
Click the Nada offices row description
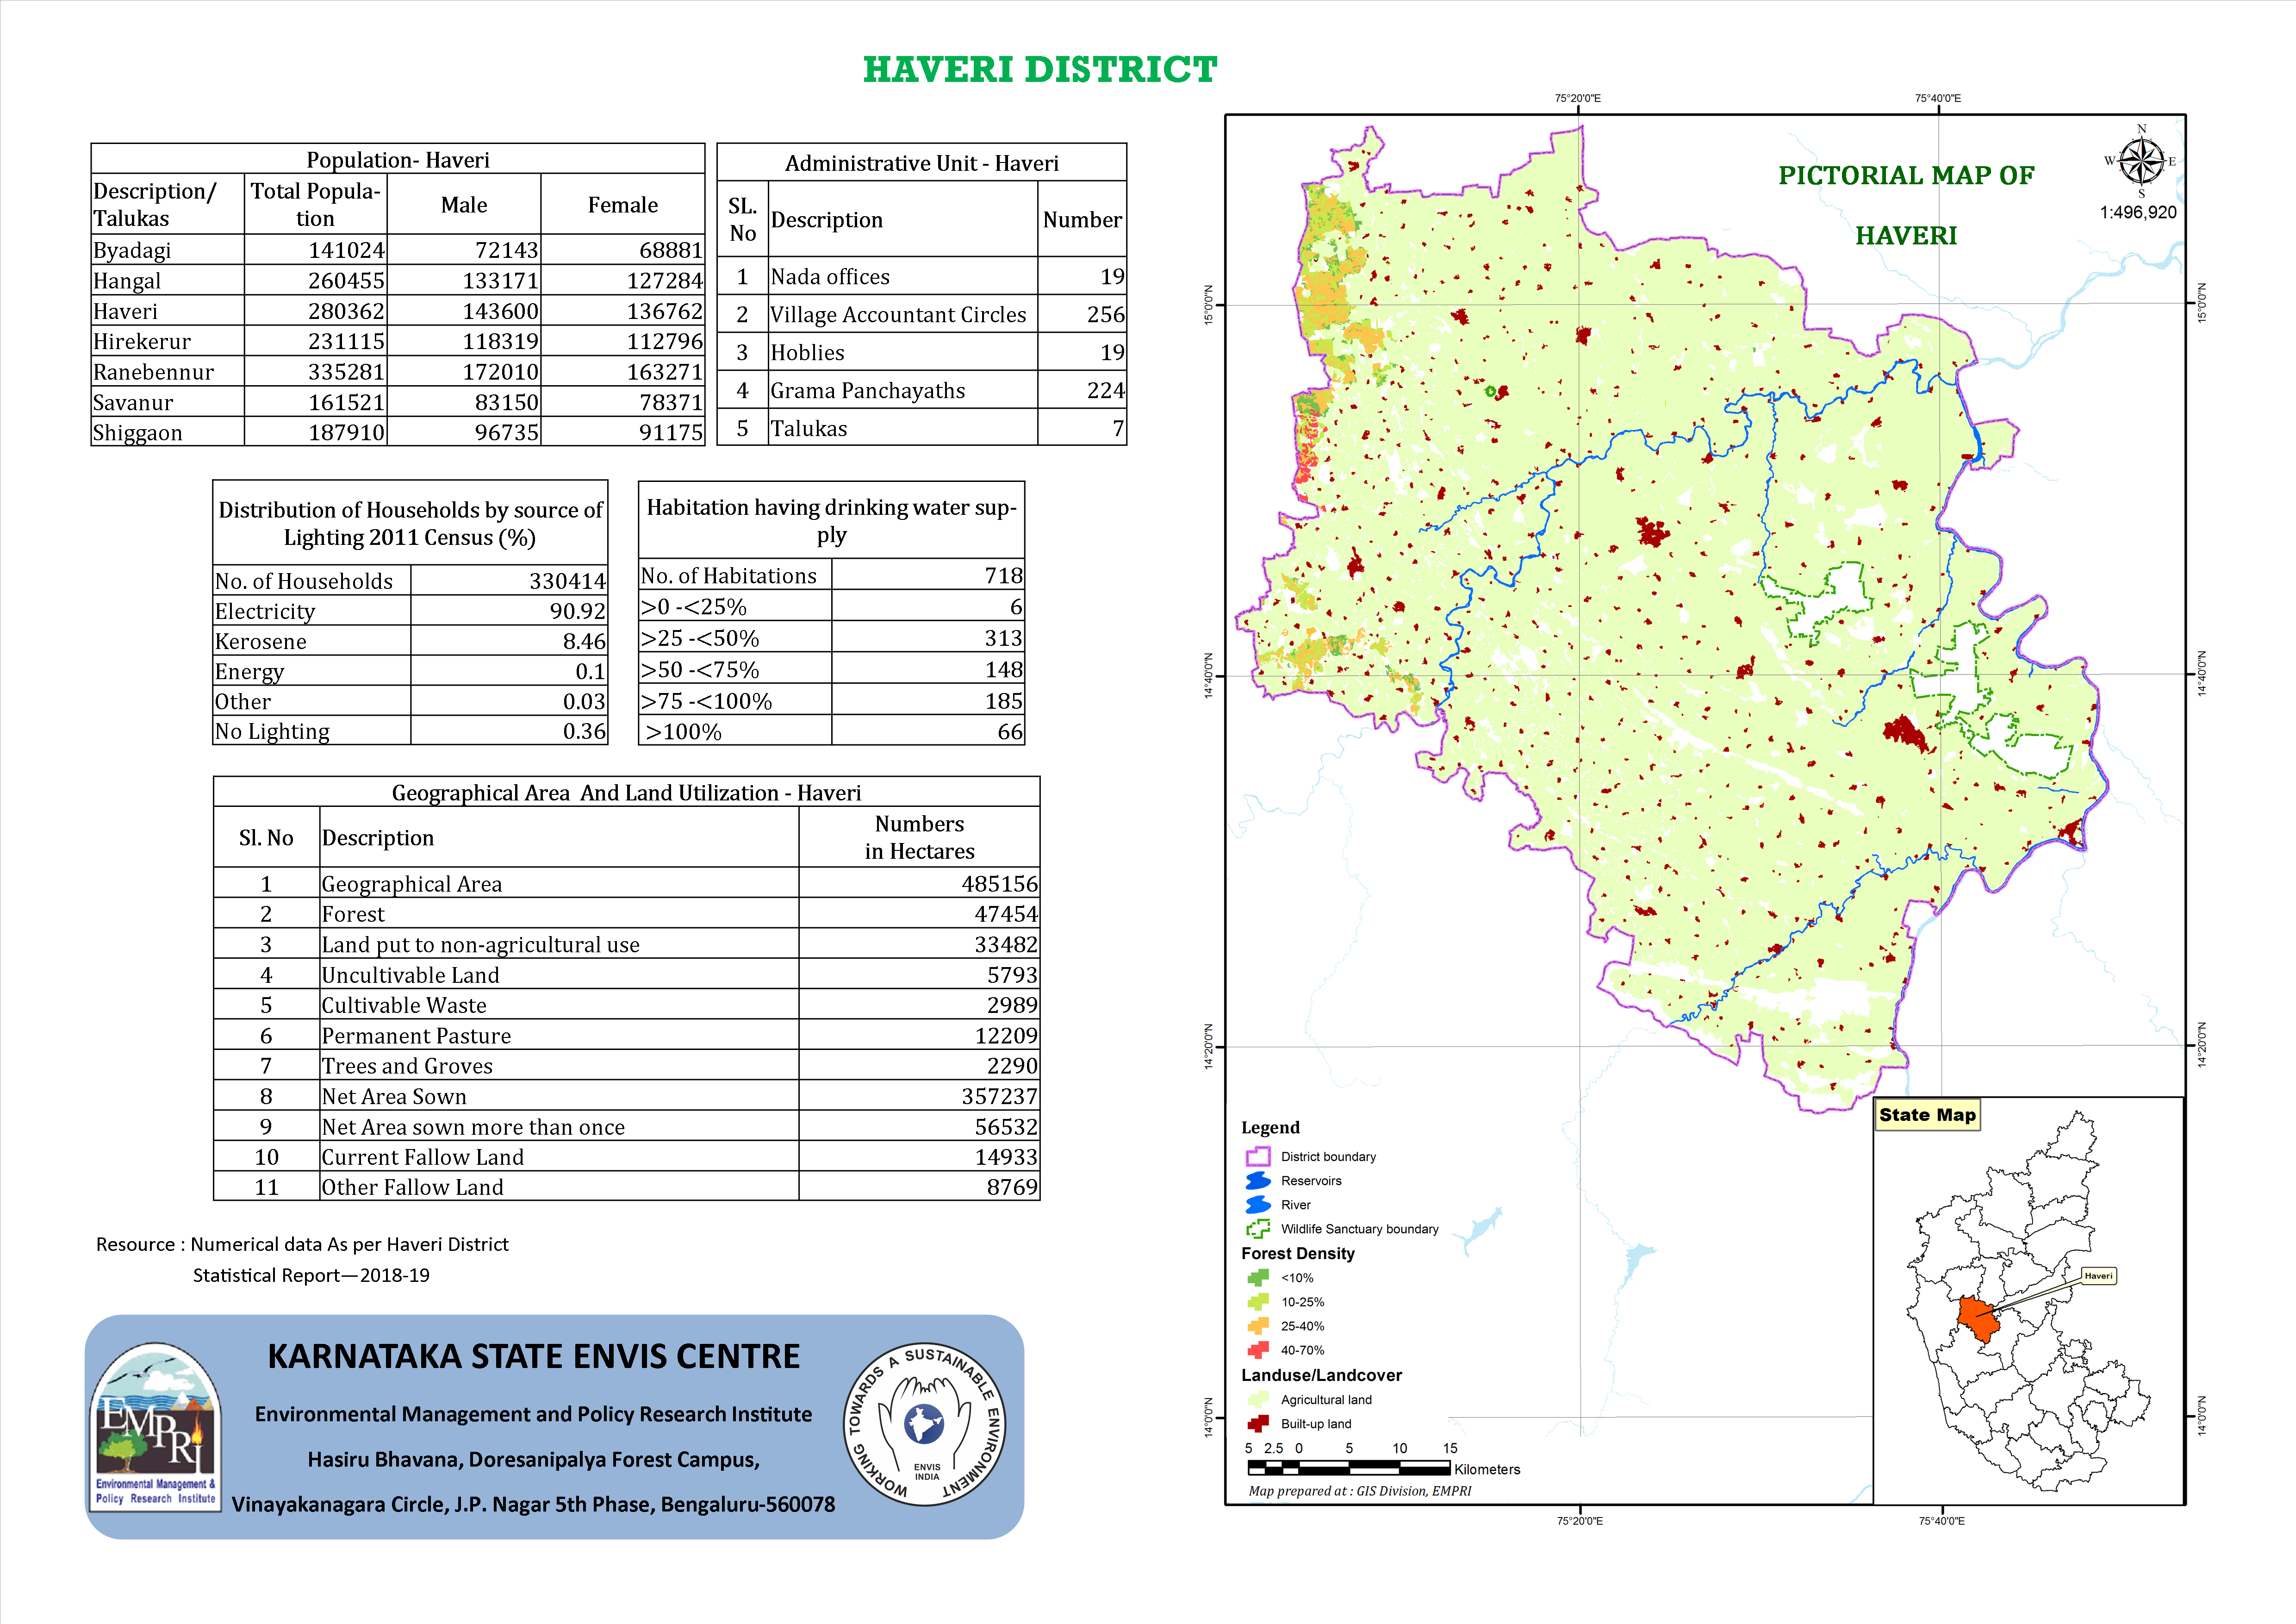[830, 277]
